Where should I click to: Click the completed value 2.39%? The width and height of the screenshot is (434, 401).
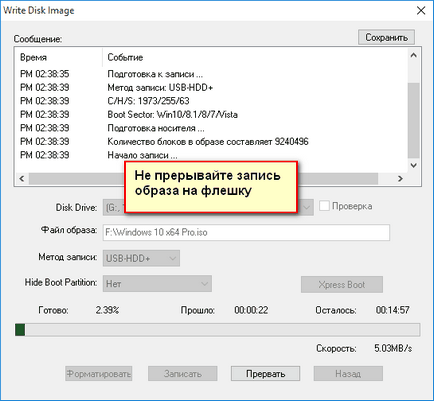click(x=107, y=310)
